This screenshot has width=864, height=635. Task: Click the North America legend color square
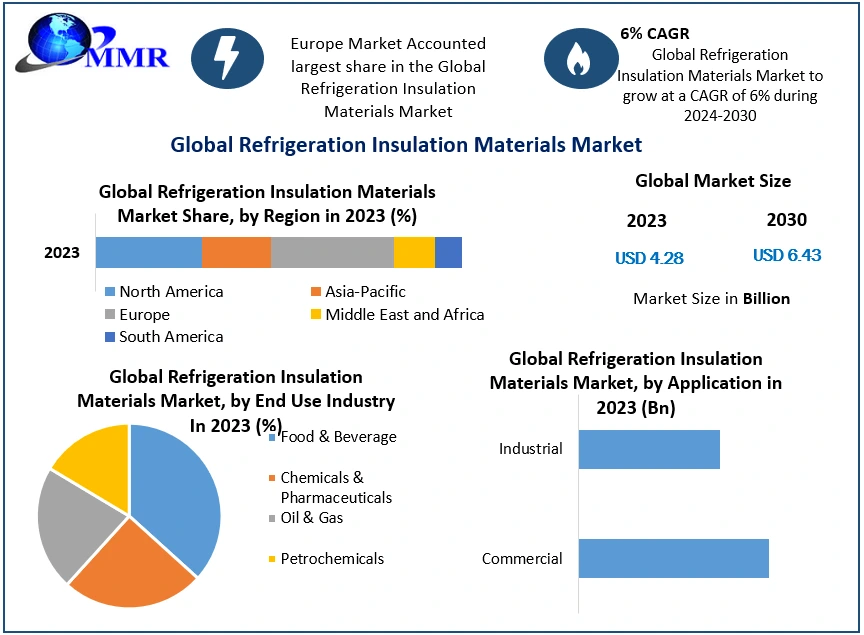tap(110, 292)
